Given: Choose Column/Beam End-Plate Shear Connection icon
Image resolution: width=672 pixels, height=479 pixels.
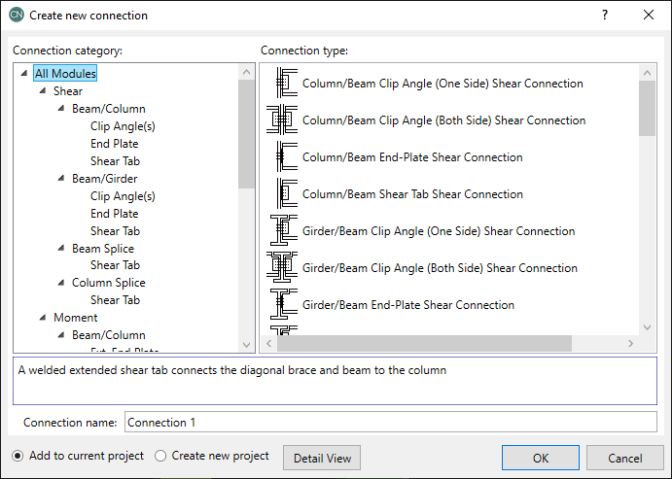Looking at the screenshot, I should [x=283, y=157].
